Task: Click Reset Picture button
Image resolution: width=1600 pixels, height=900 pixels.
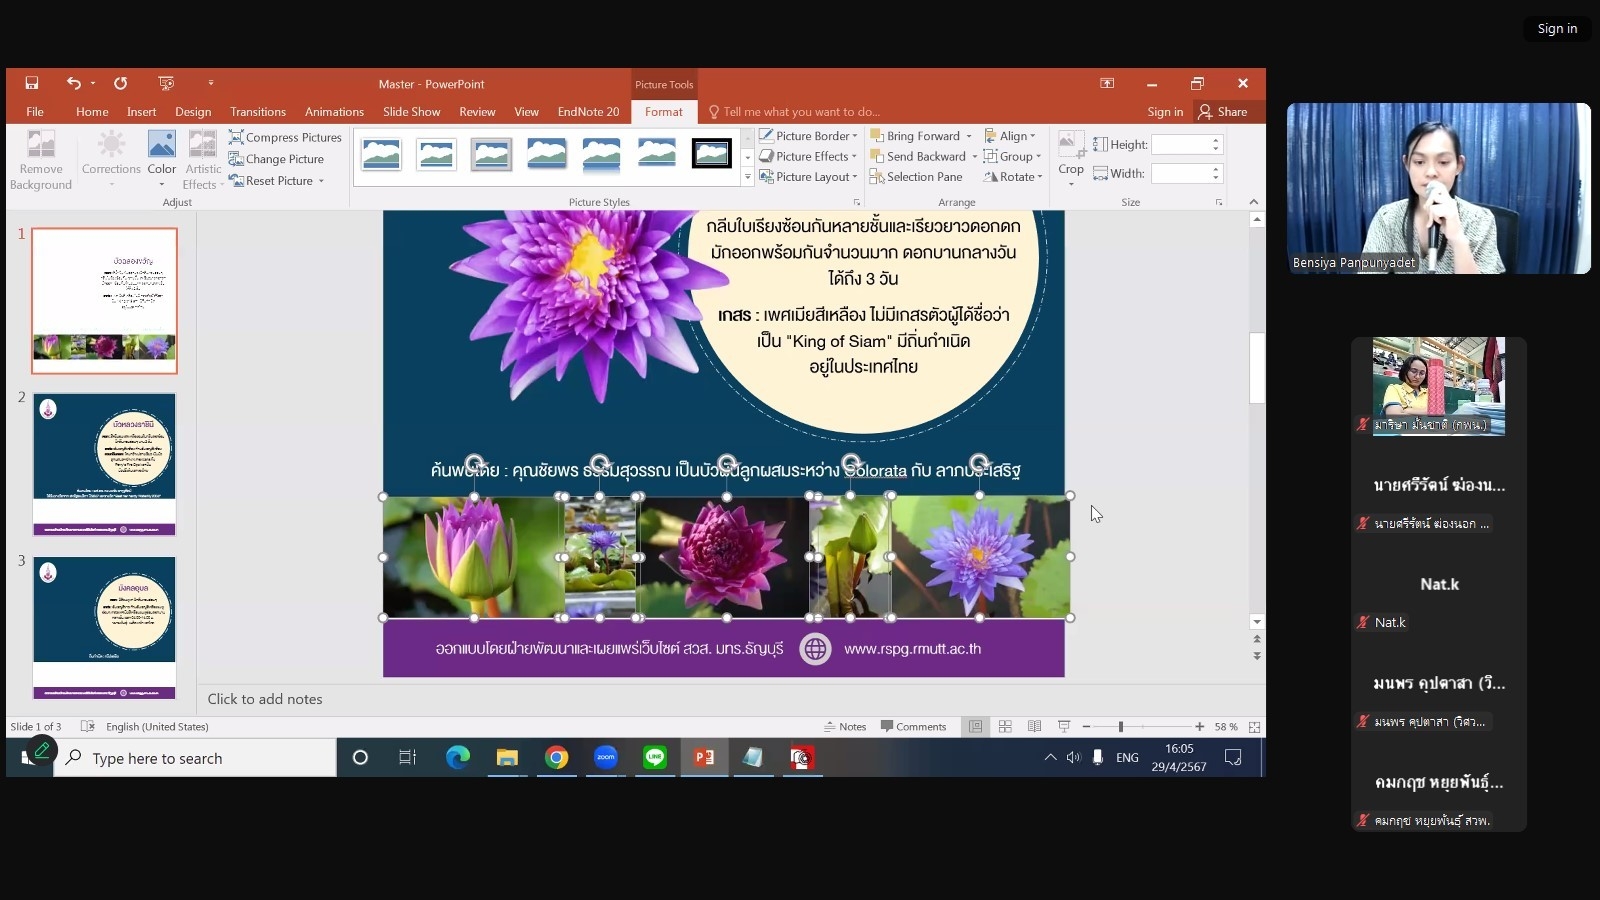Action: pos(271,181)
